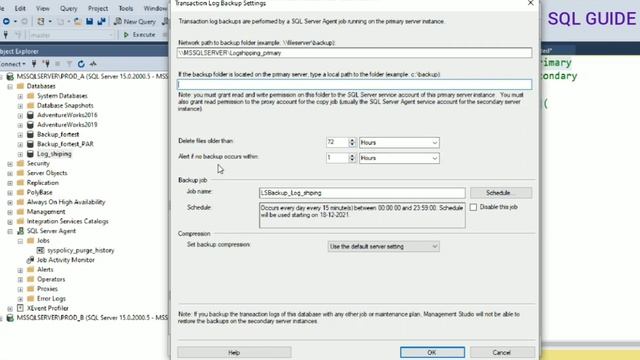Click the local path to backup folder field
The image size is (640, 360).
pyautogui.click(x=354, y=84)
